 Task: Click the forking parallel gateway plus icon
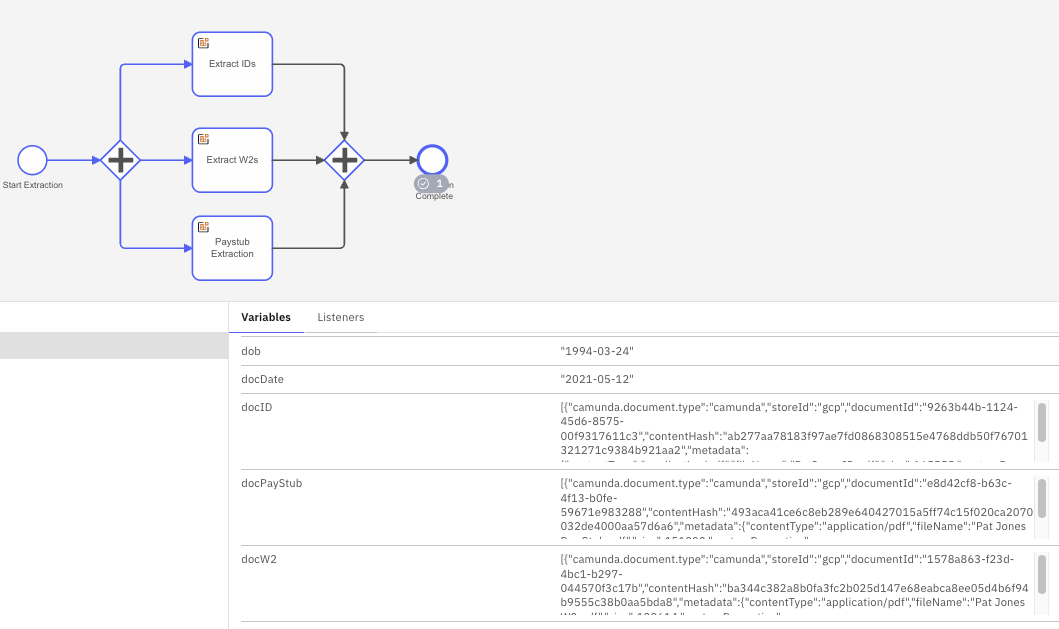click(x=121, y=160)
